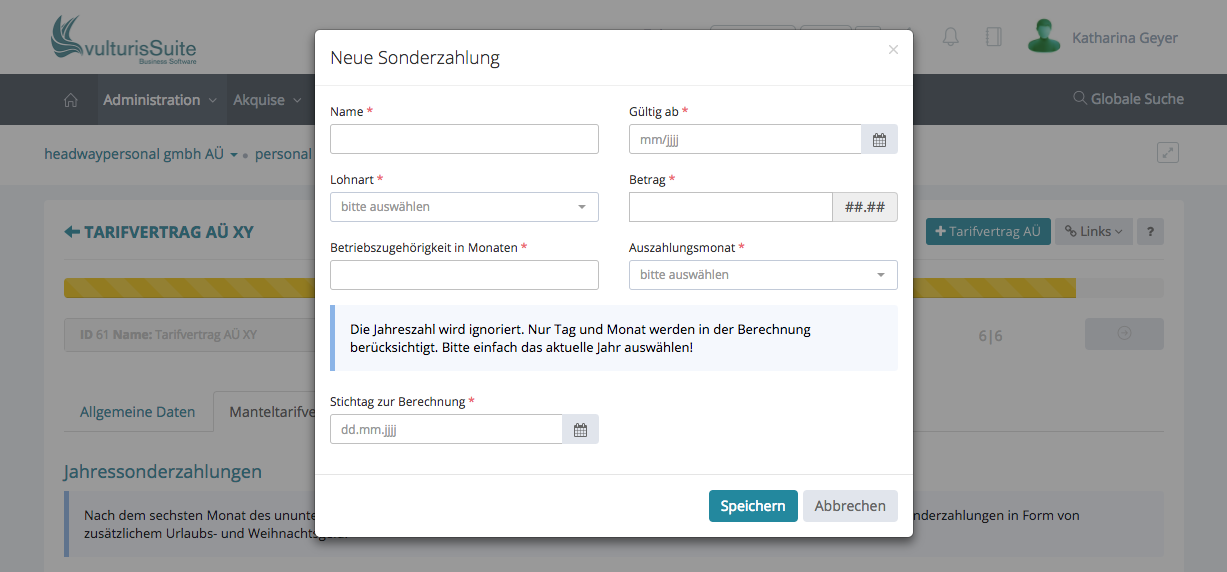
Task: Click the Katharina Geyer user avatar
Action: (x=1044, y=37)
